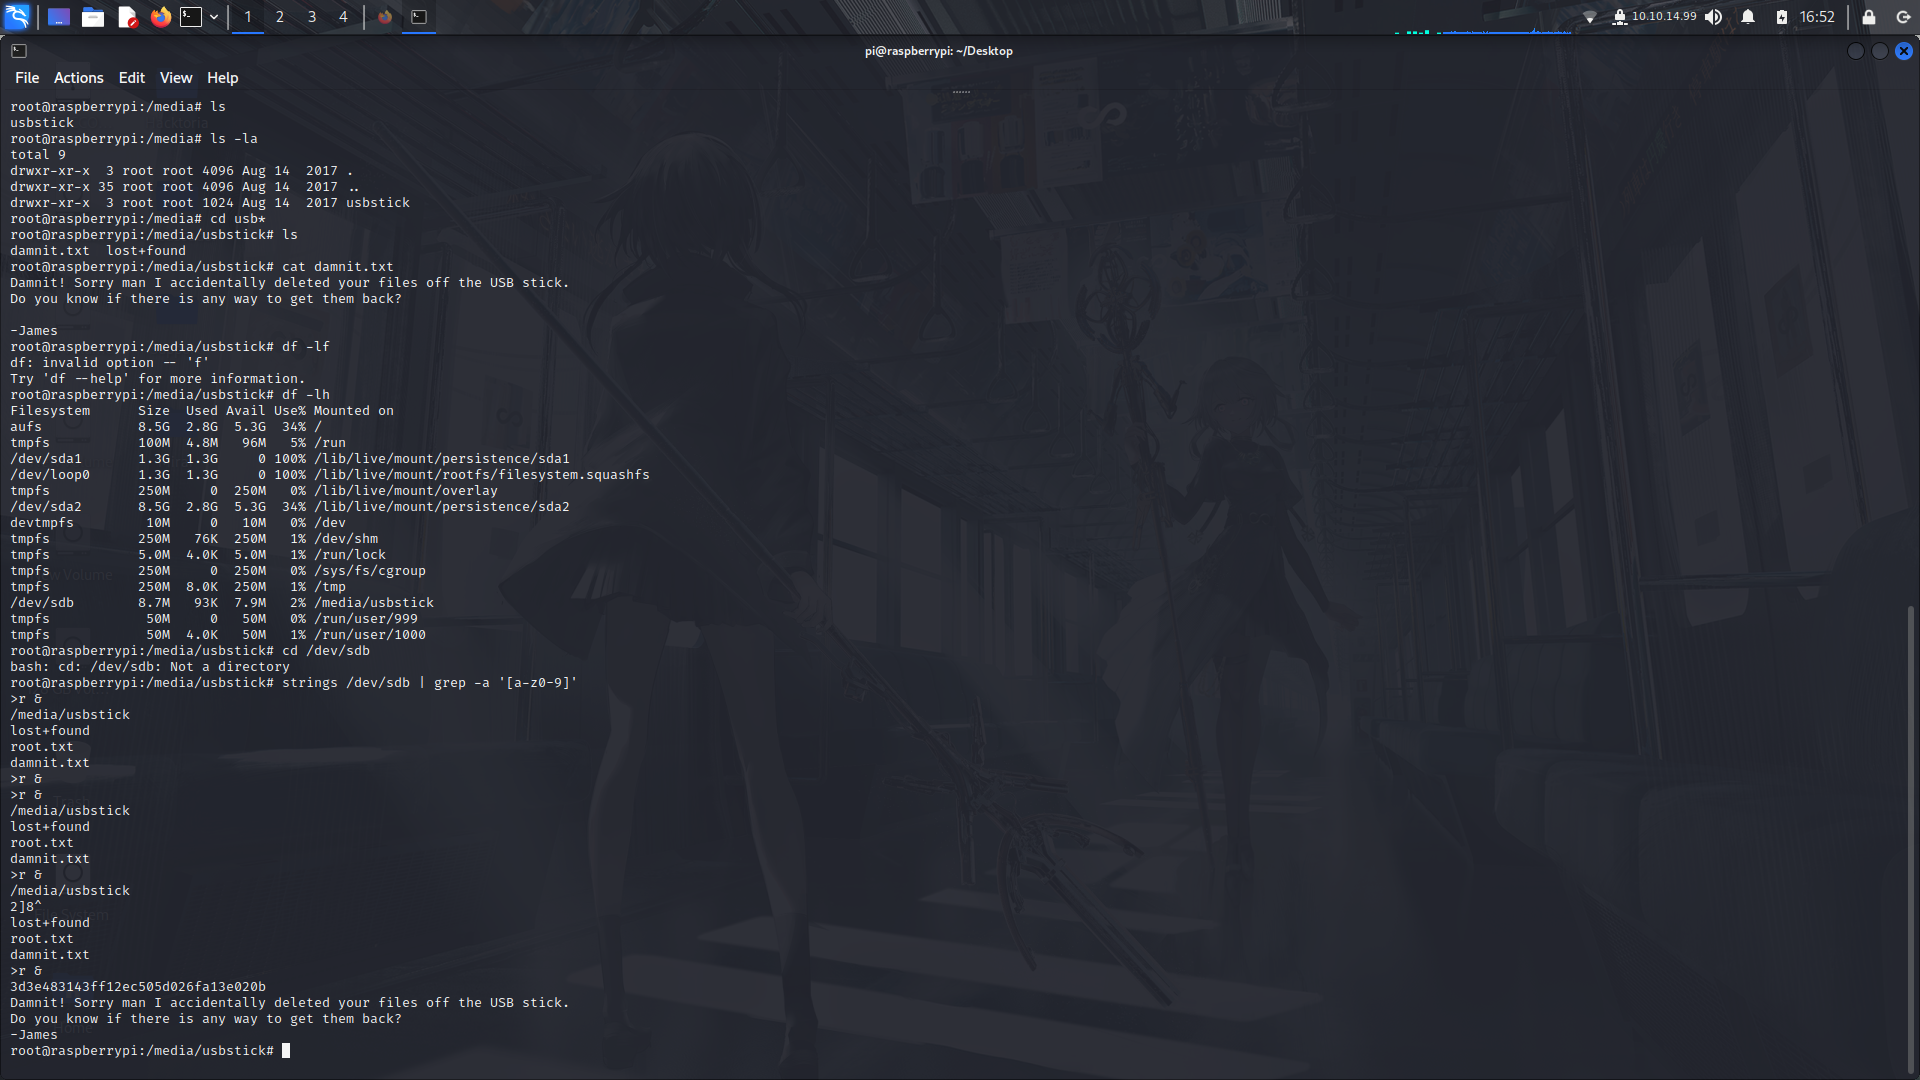The height and width of the screenshot is (1080, 1920).
Task: Open the text editor from the taskbar
Action: click(127, 17)
